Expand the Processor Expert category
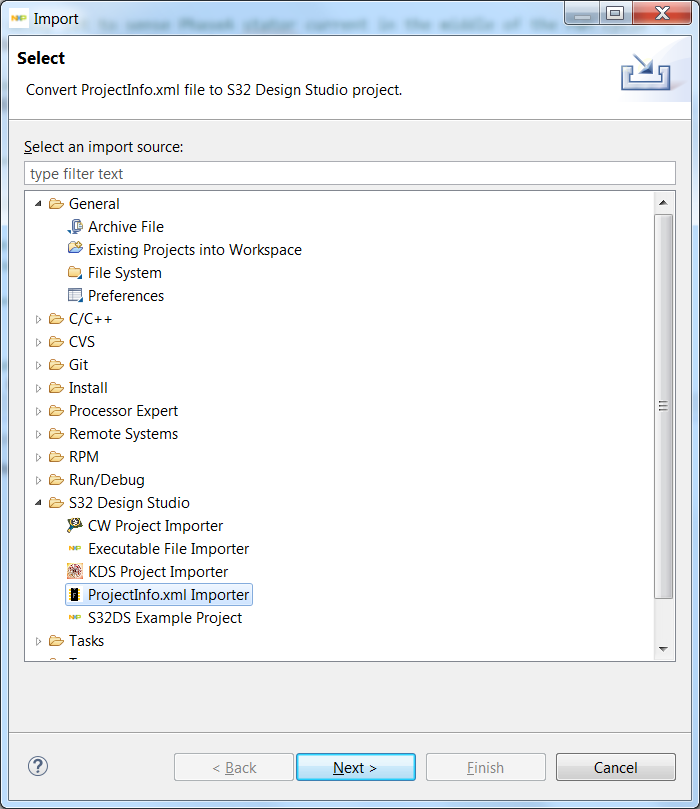700x809 pixels. (x=38, y=411)
